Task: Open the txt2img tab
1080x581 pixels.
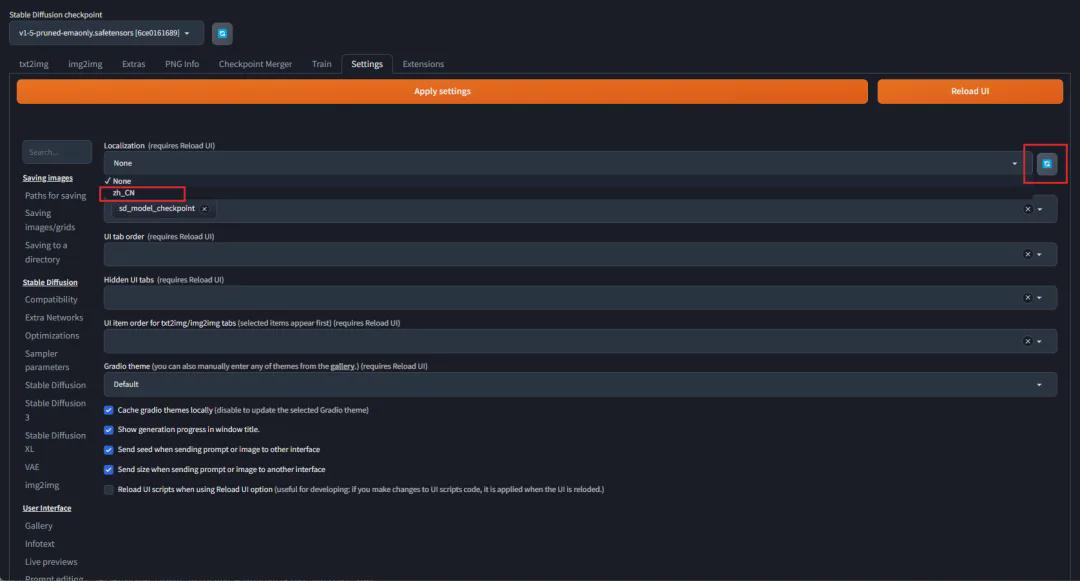Action: tap(34, 64)
